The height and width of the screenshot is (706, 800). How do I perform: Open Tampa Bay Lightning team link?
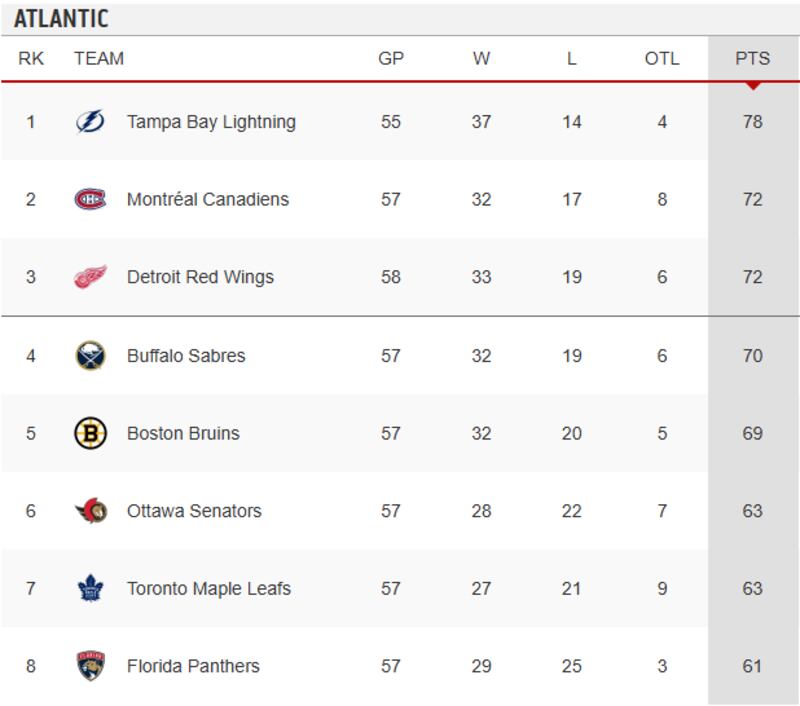[x=211, y=122]
